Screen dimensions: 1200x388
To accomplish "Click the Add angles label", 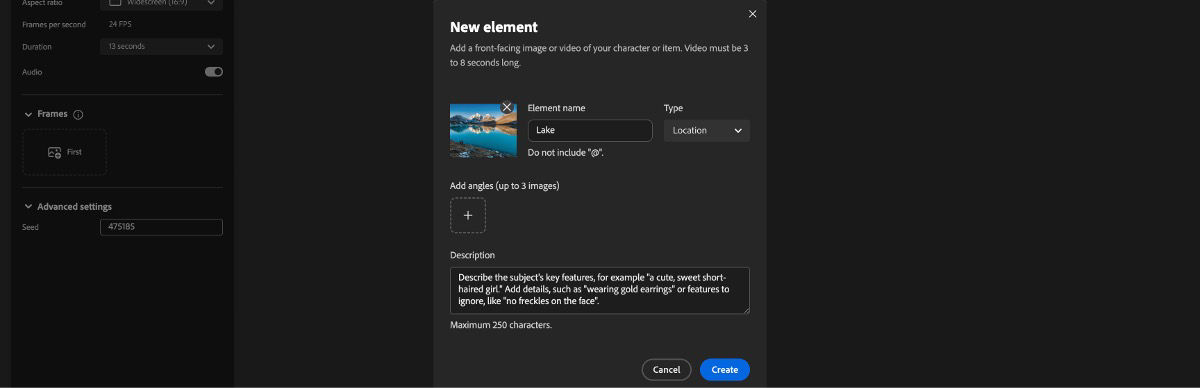I will click(504, 186).
